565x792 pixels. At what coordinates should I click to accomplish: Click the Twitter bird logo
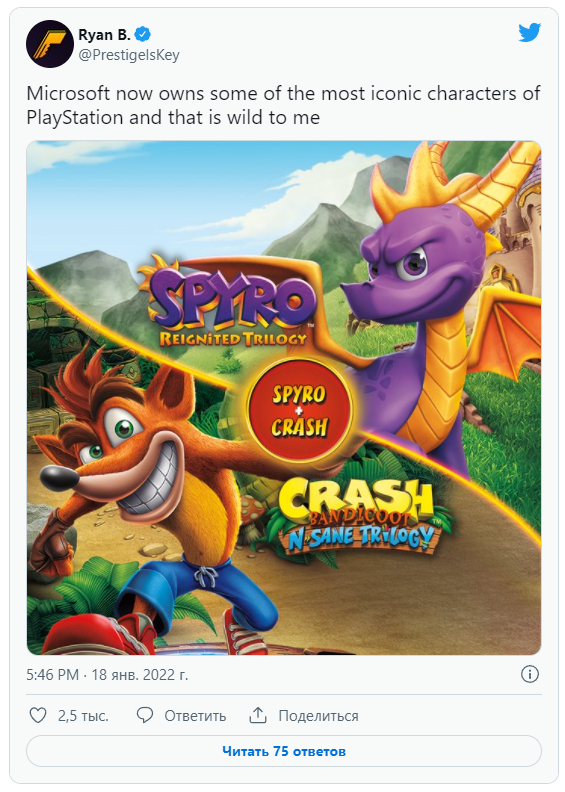click(x=529, y=33)
